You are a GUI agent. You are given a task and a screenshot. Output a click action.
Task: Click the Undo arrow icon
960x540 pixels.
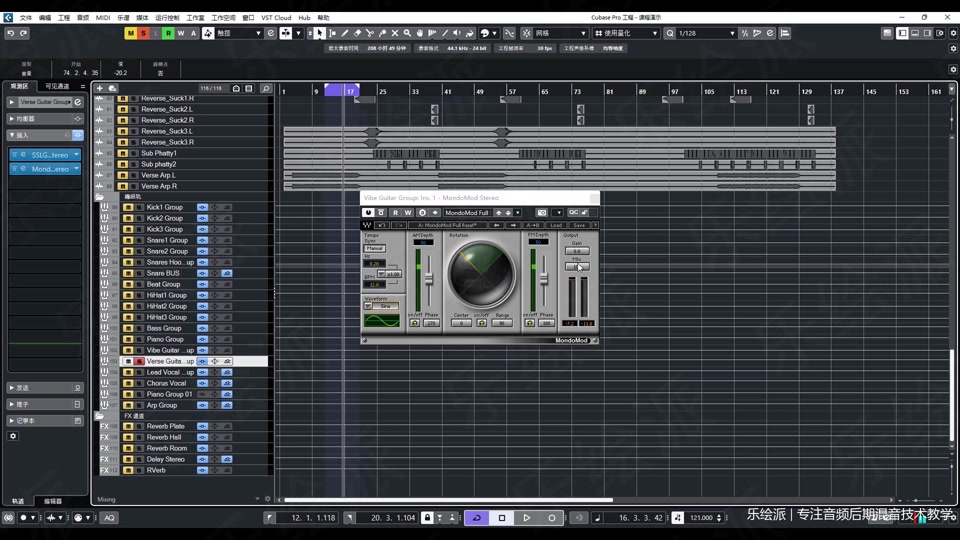(x=11, y=33)
